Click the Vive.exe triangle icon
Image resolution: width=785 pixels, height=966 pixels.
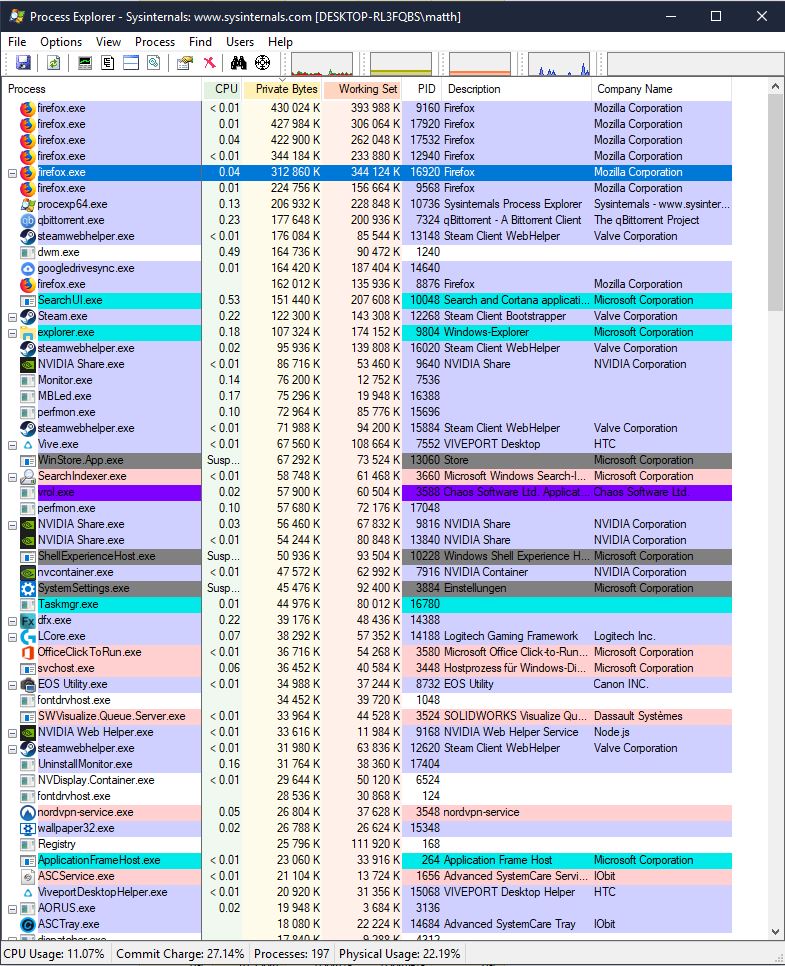(x=28, y=444)
